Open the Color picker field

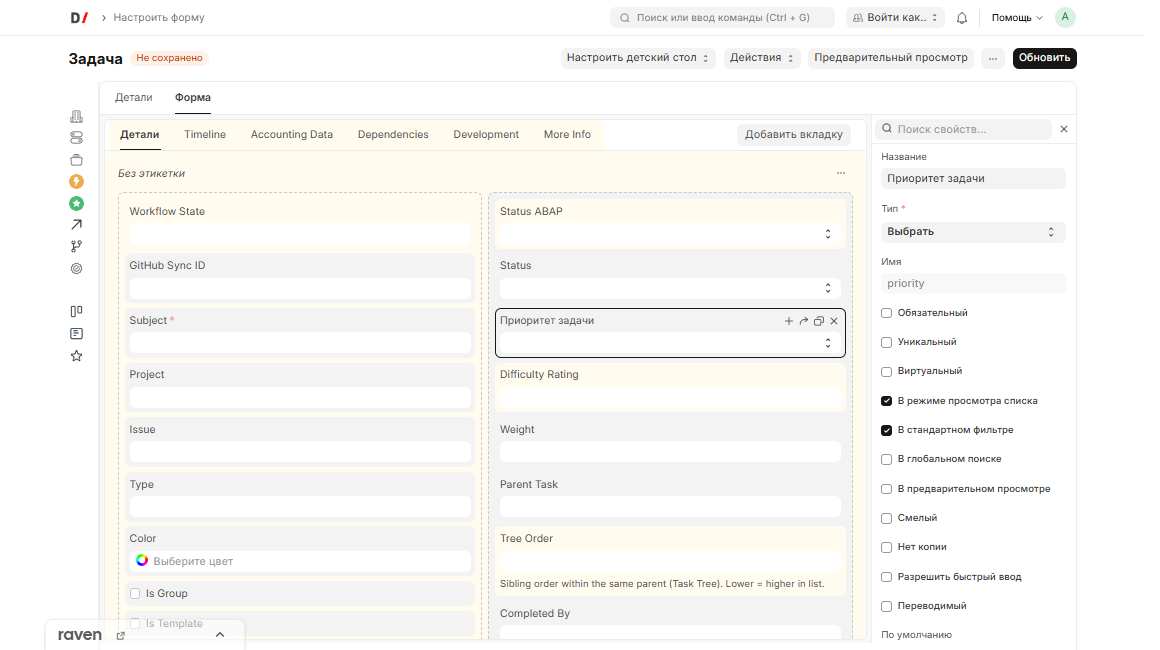(300, 561)
